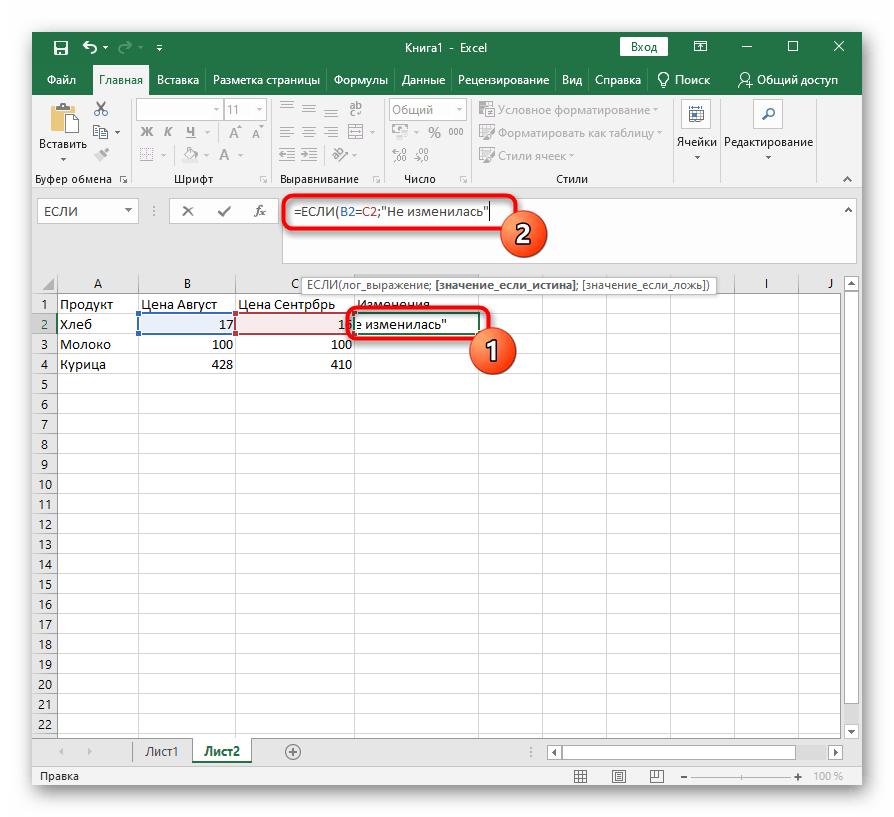Open Форматировать как таблицу menu

[x=571, y=132]
